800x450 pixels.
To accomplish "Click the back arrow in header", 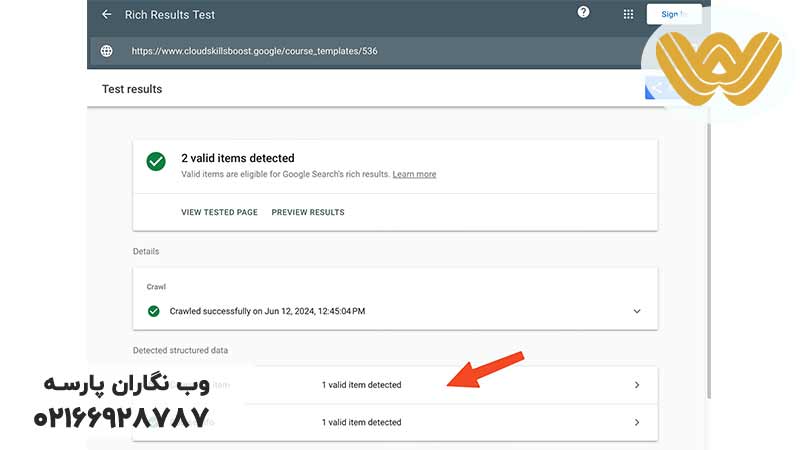I will [x=107, y=15].
